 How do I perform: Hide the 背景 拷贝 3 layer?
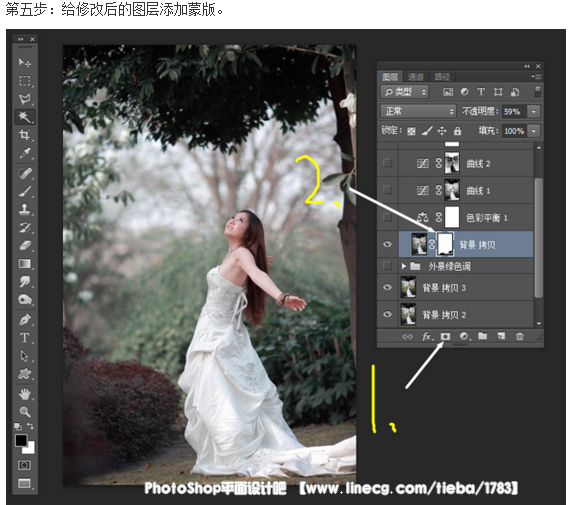pyautogui.click(x=387, y=287)
